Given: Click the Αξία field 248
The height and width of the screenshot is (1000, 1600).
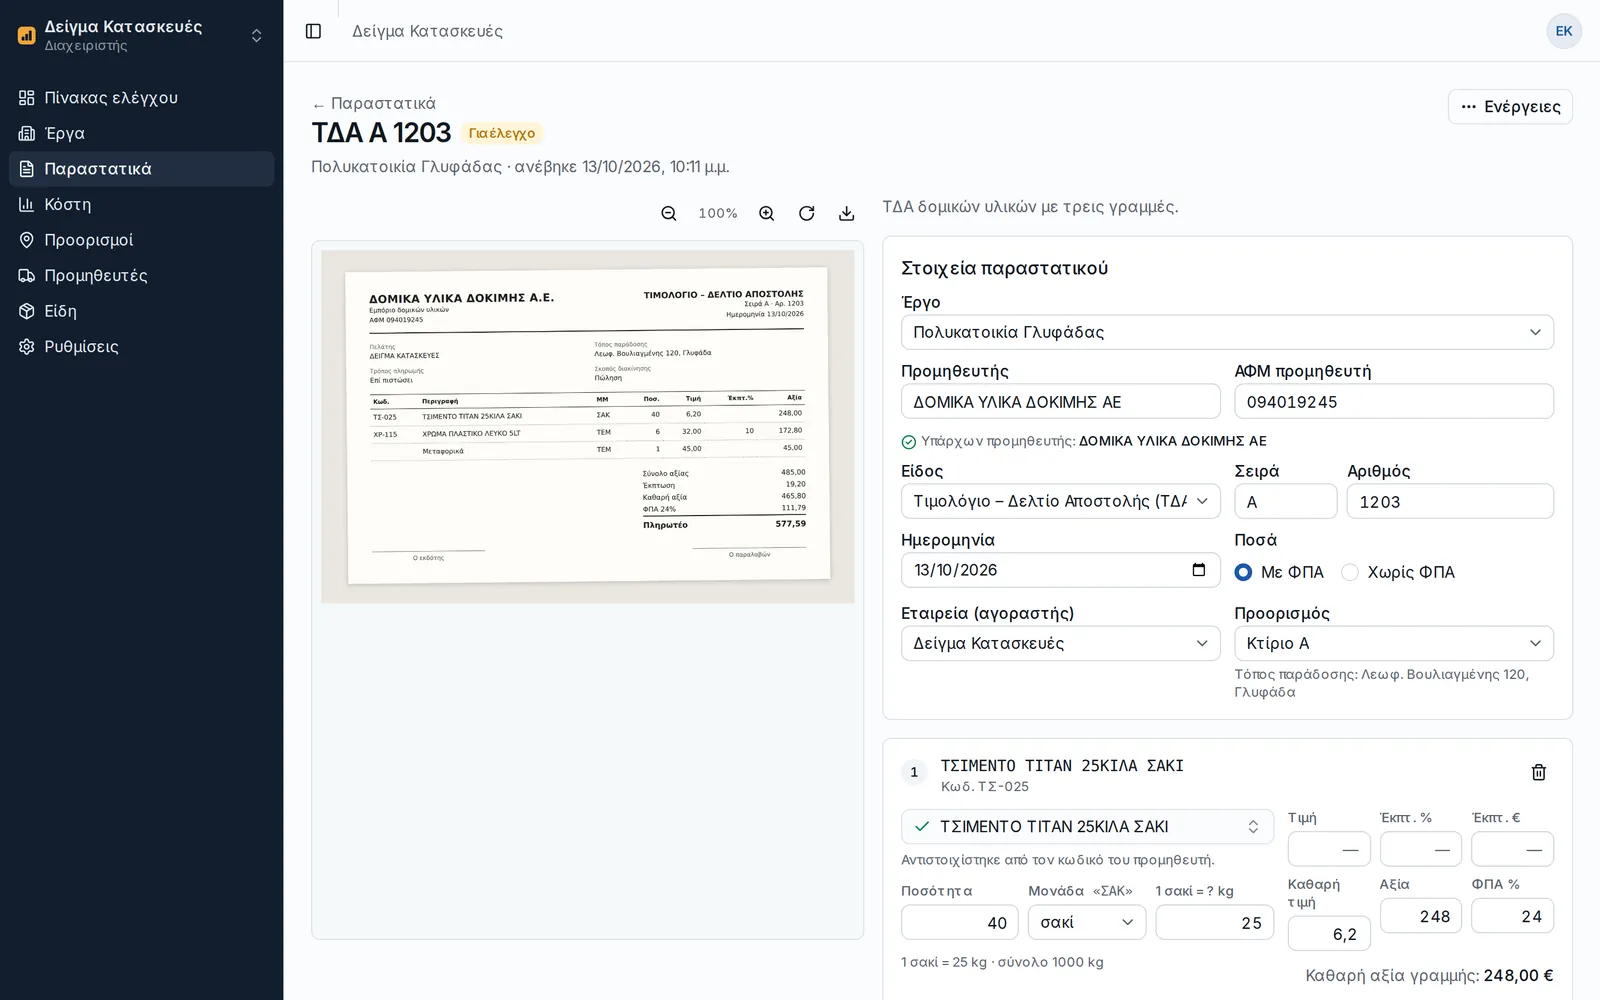Looking at the screenshot, I should [x=1421, y=915].
